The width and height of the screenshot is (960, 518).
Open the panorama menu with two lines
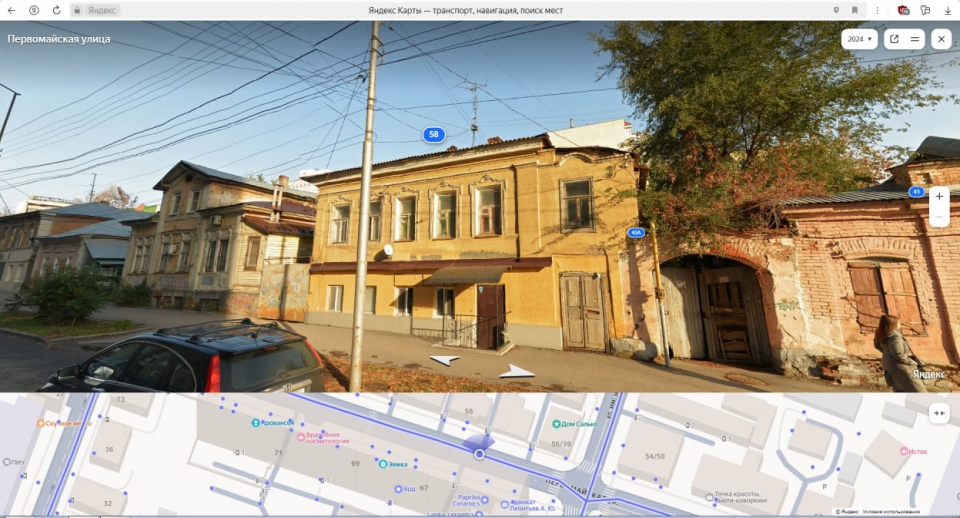click(914, 39)
